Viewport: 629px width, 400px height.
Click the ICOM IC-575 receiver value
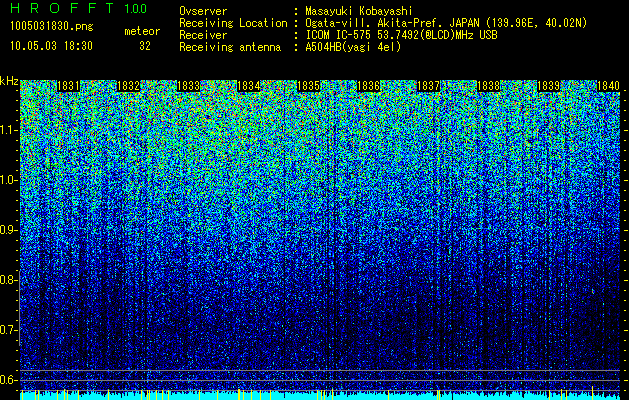[401, 35]
